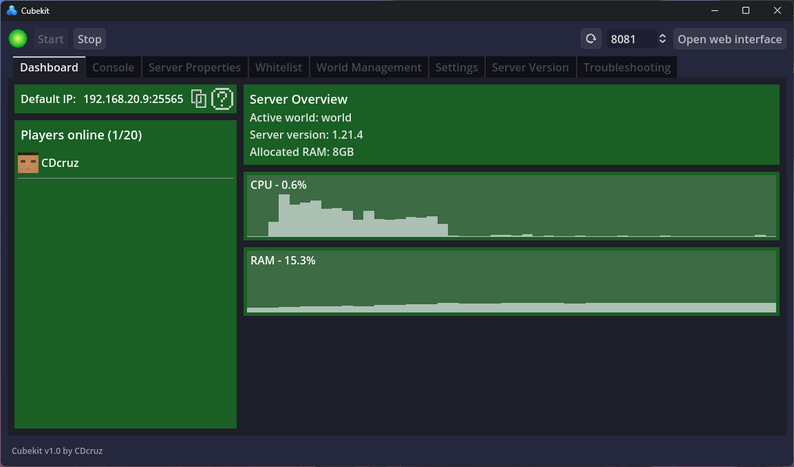
Task: Click the 'Players online (1/20)' heading
Action: 82,135
